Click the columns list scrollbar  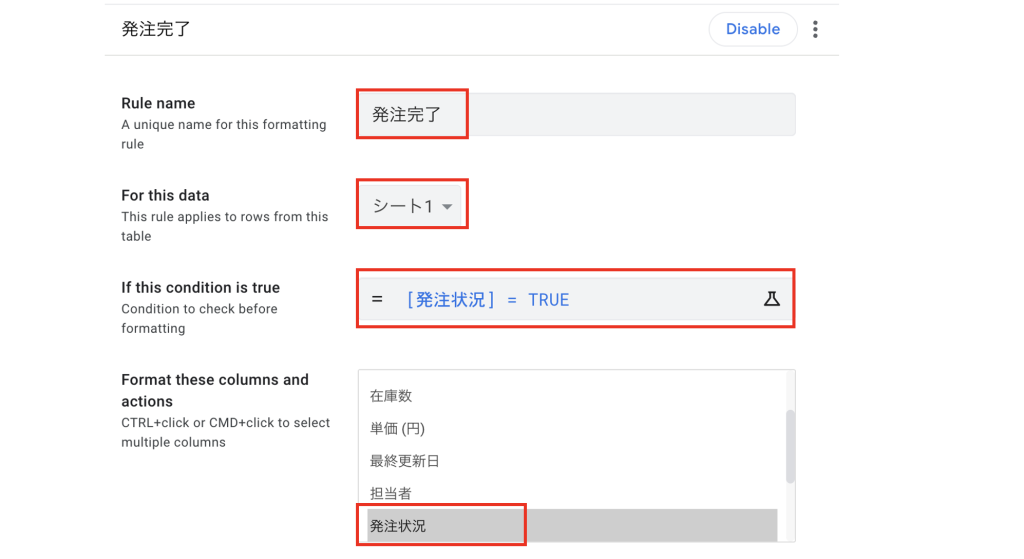point(790,445)
